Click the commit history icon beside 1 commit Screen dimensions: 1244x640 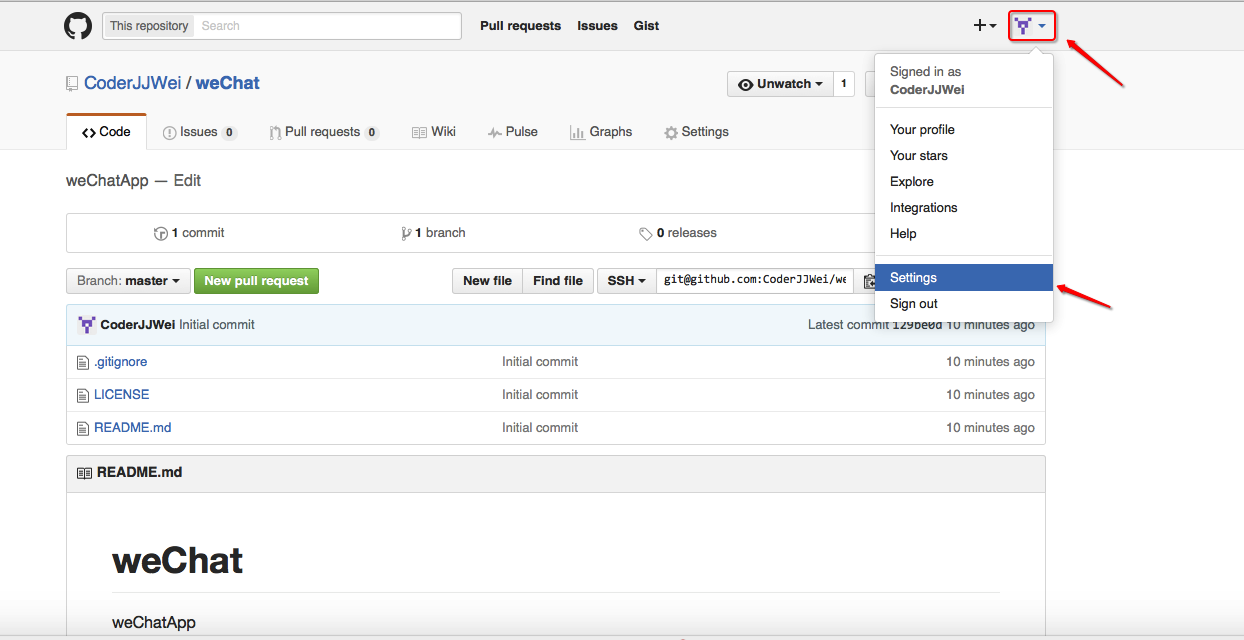click(x=160, y=233)
